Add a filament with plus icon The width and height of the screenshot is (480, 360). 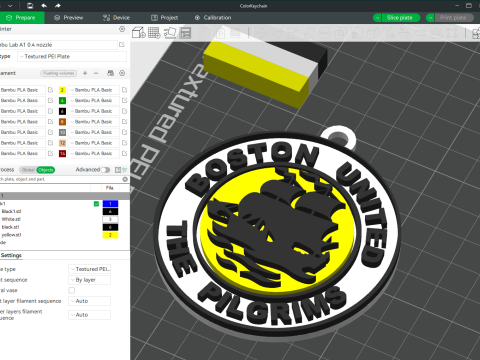[85, 73]
